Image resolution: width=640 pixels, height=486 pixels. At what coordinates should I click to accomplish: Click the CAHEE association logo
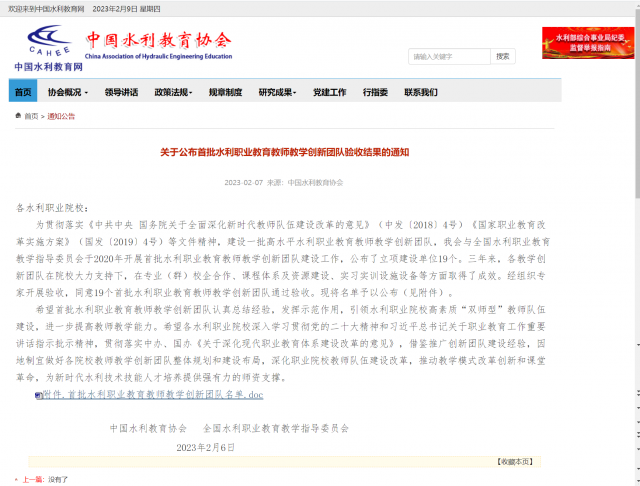(x=48, y=43)
